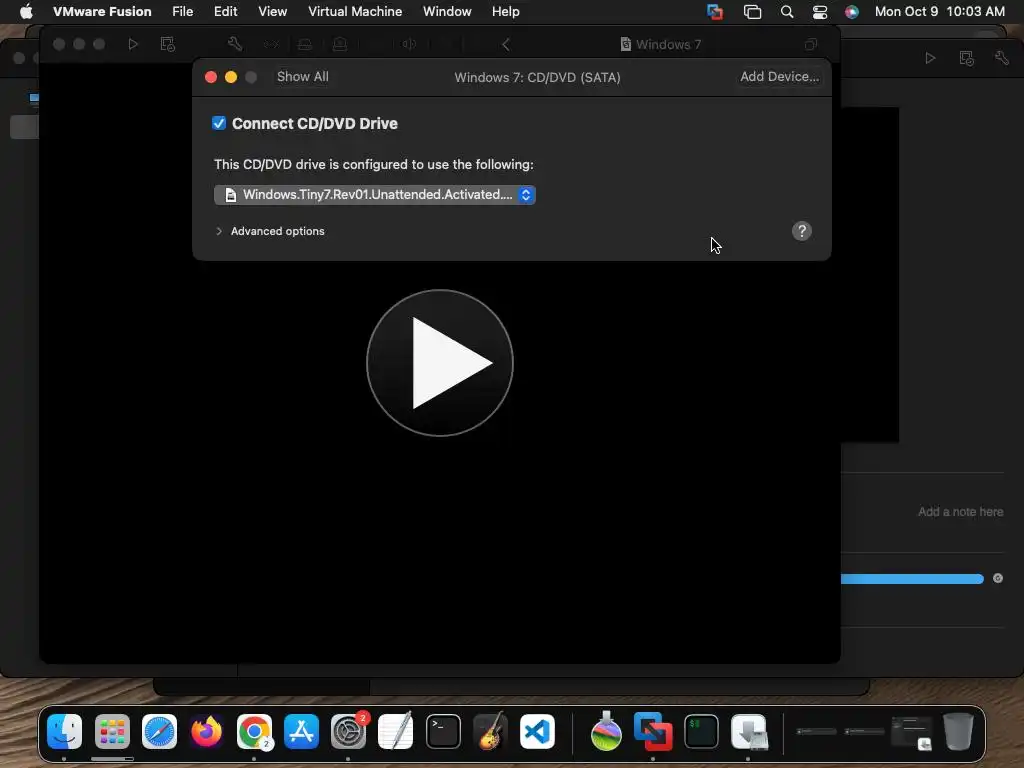The width and height of the screenshot is (1024, 768).
Task: Click the snapshot icon in the Windows 7 toolbar
Action: click(168, 44)
